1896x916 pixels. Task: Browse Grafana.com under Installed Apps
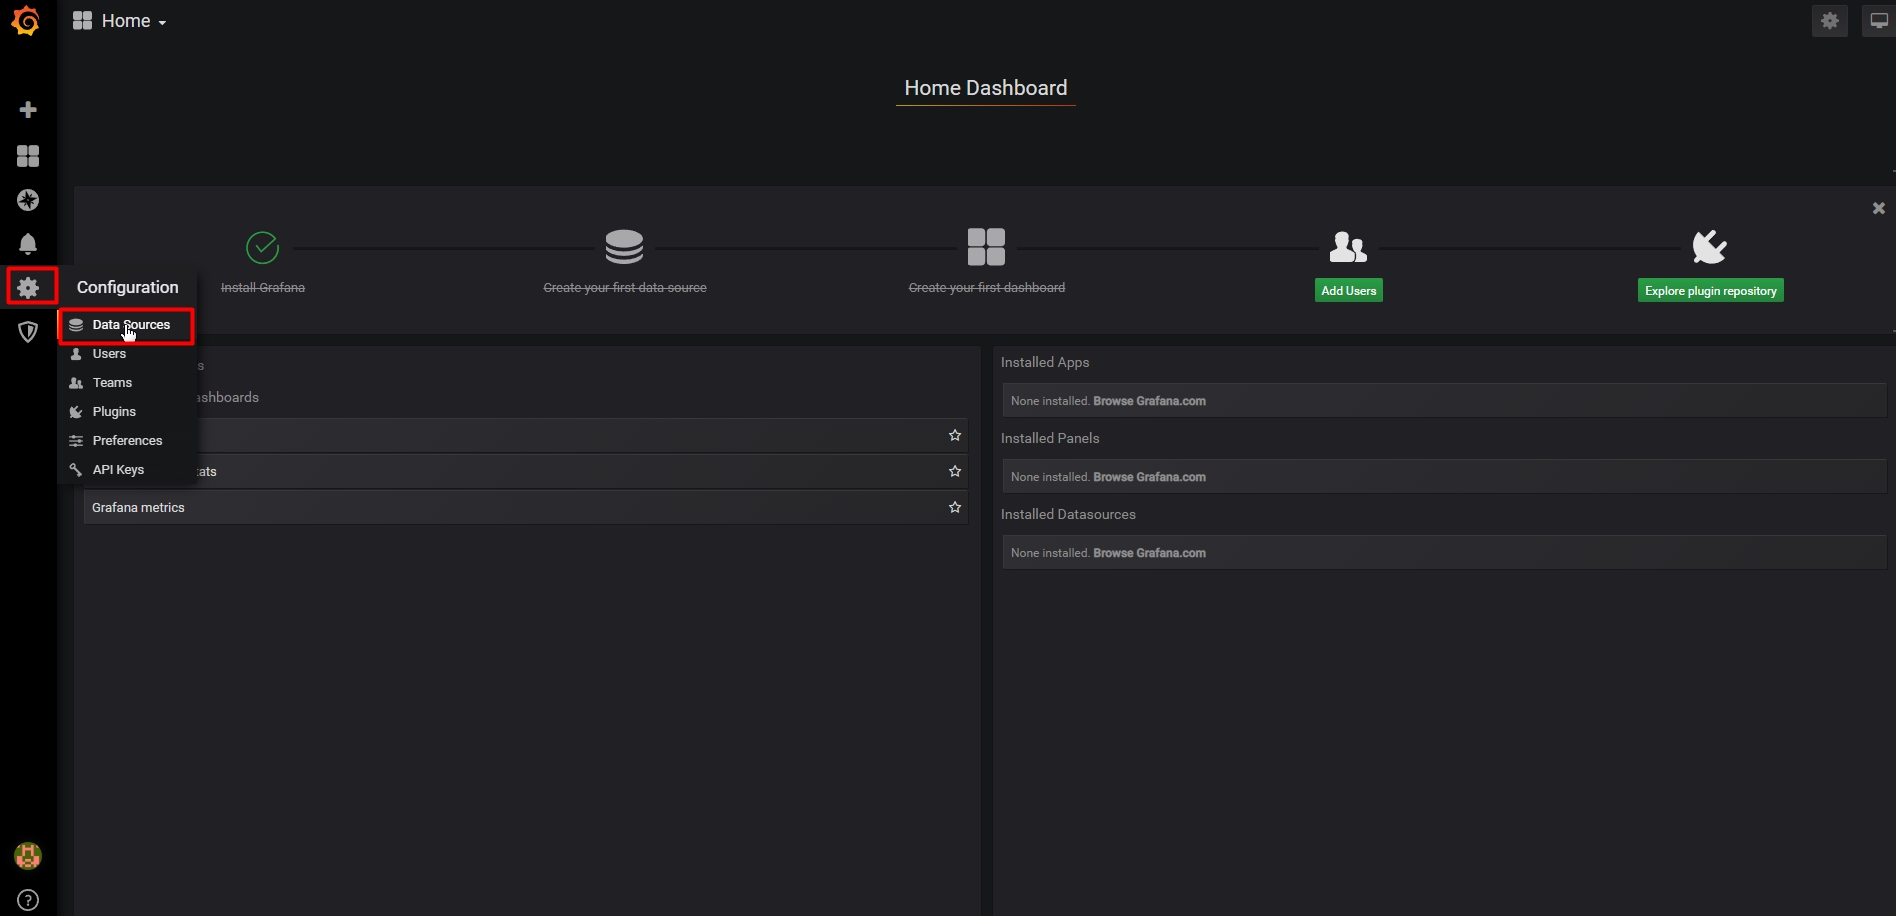1149,401
